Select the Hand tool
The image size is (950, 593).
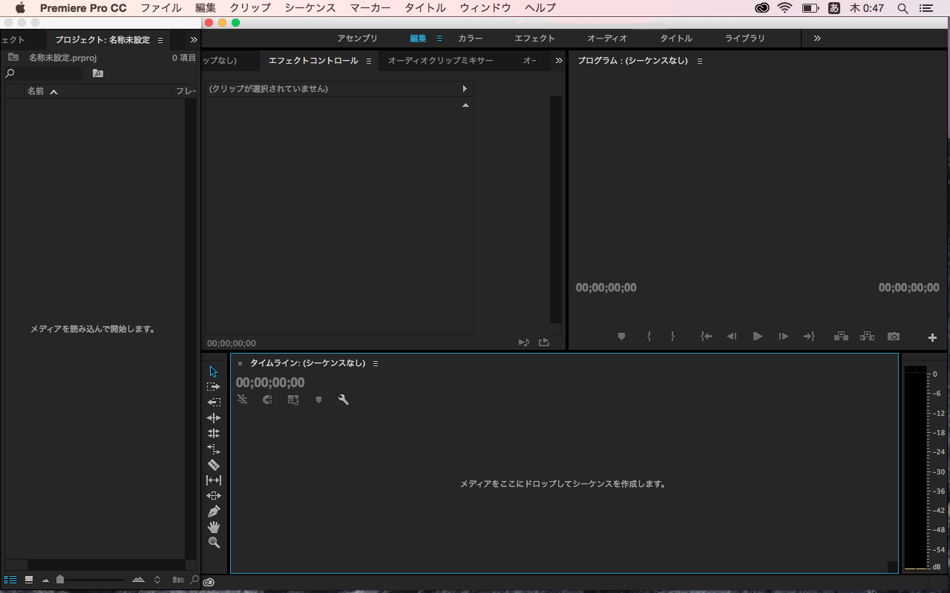(x=213, y=527)
